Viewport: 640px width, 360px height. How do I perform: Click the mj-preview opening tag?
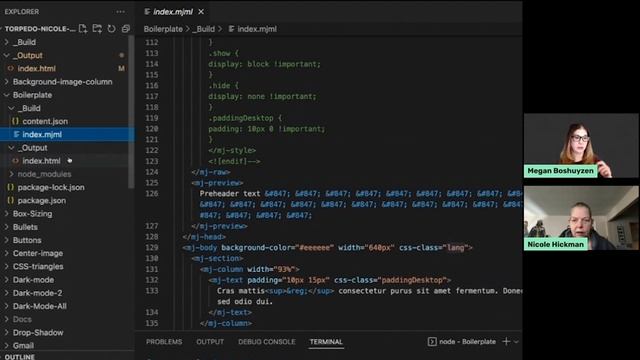[217, 183]
